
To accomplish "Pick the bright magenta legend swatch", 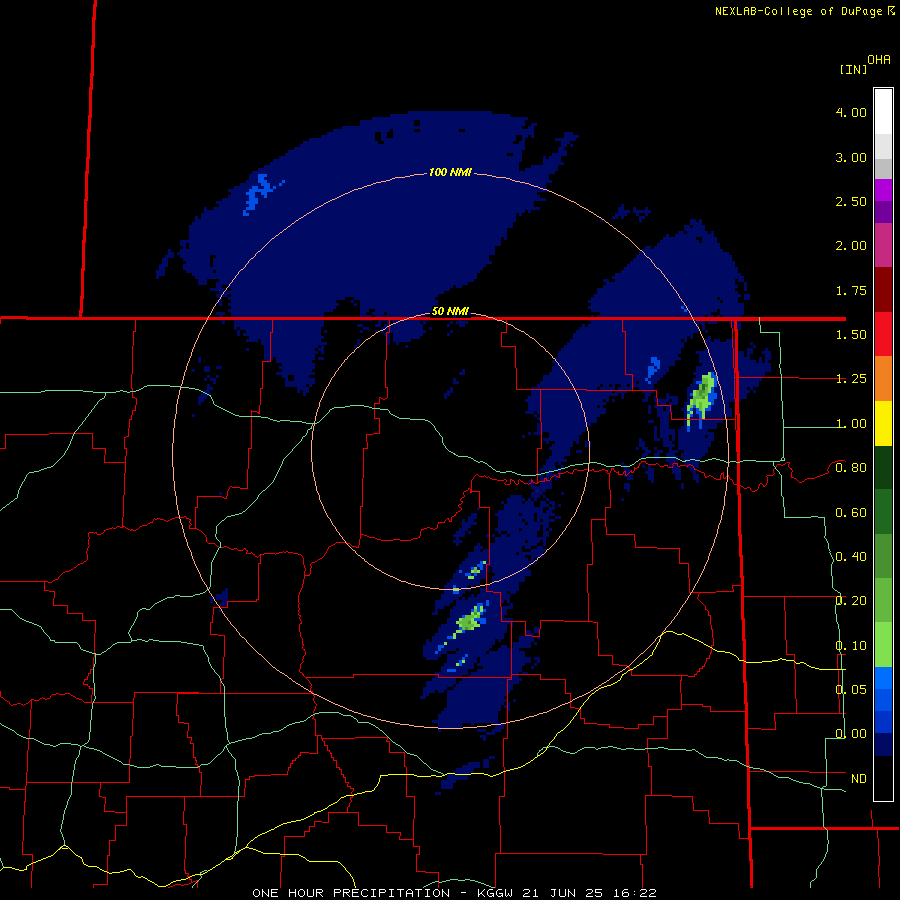I will point(883,190).
